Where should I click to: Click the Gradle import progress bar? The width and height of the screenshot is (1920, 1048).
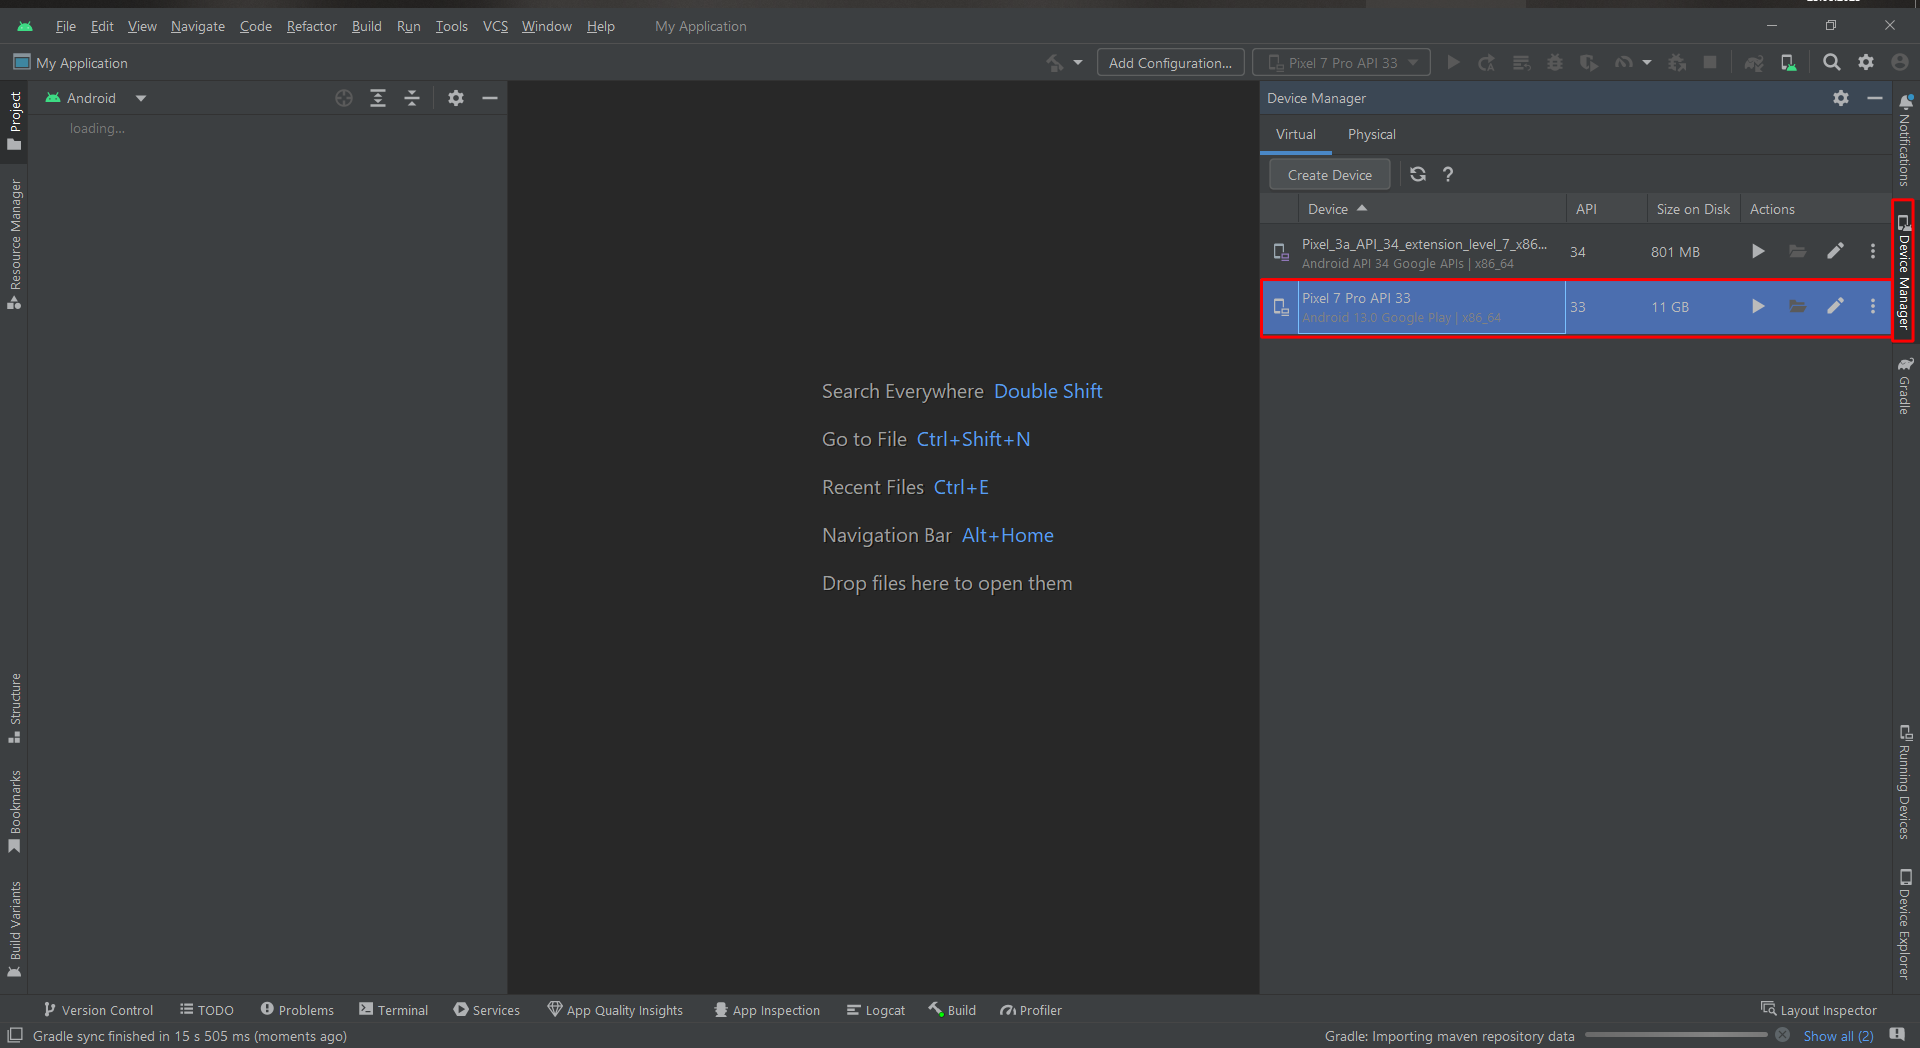tap(1676, 1036)
